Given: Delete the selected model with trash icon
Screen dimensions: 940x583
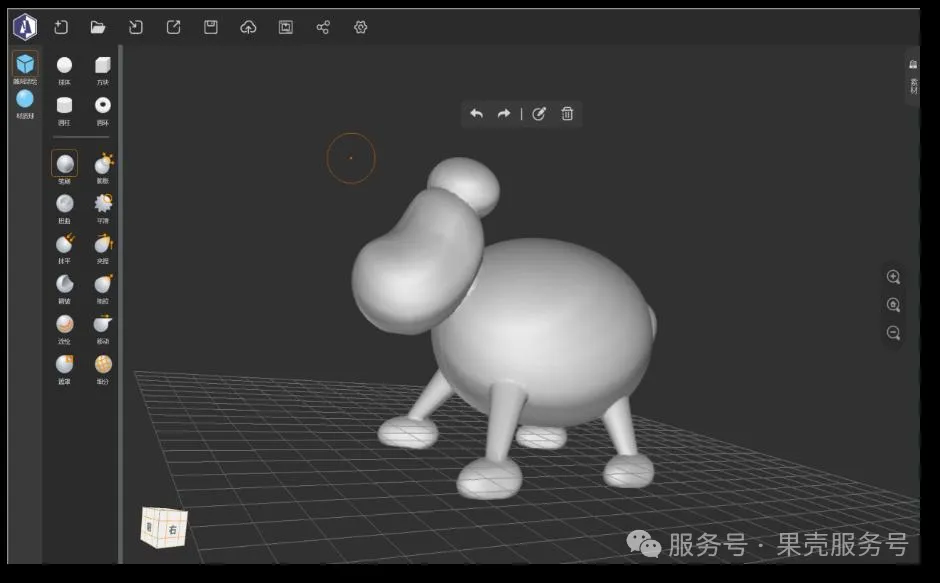Looking at the screenshot, I should pyautogui.click(x=567, y=113).
